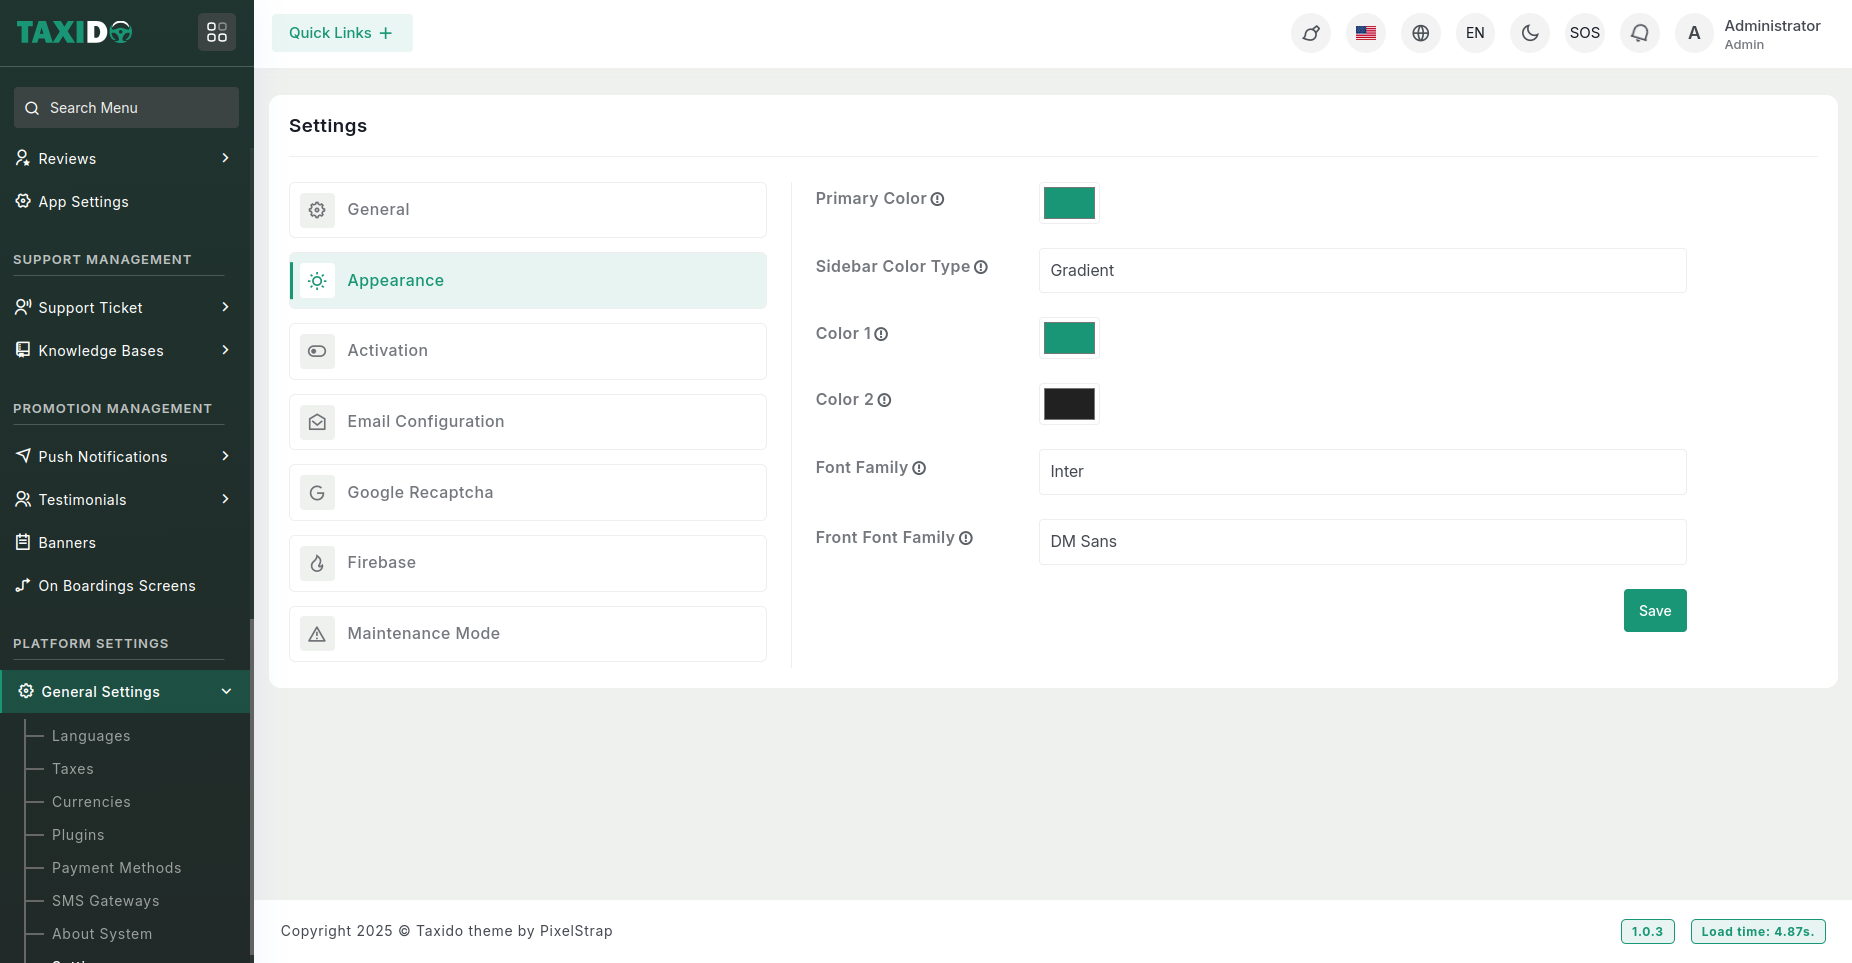This screenshot has height=963, width=1852.
Task: Click the US flag icon
Action: (1365, 33)
